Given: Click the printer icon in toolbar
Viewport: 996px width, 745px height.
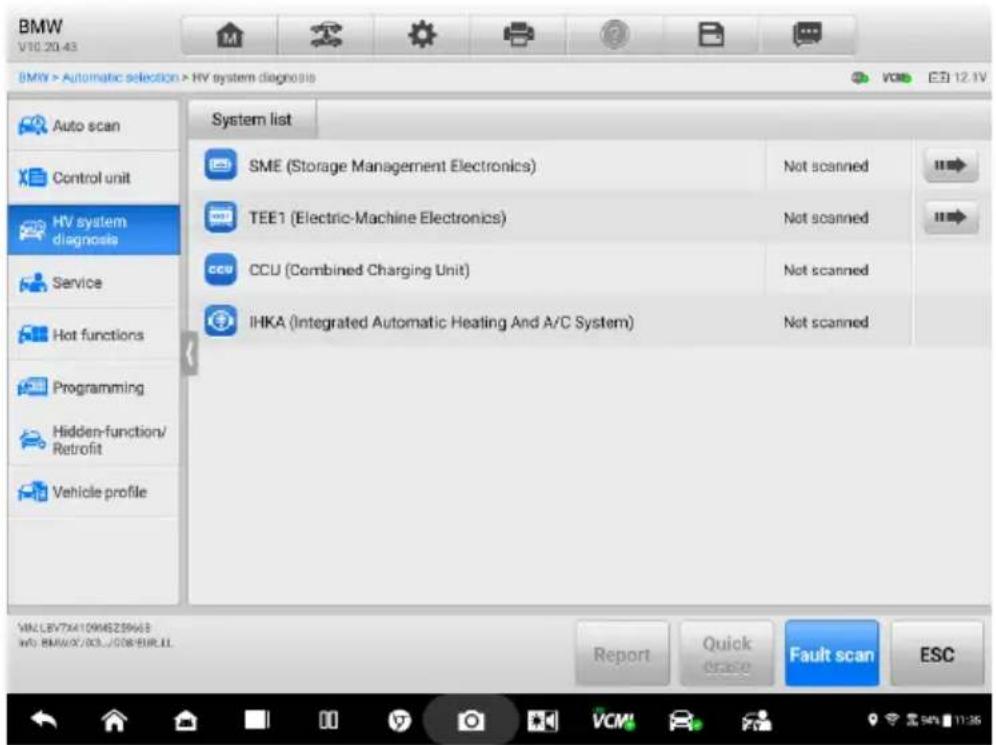Looking at the screenshot, I should (518, 35).
